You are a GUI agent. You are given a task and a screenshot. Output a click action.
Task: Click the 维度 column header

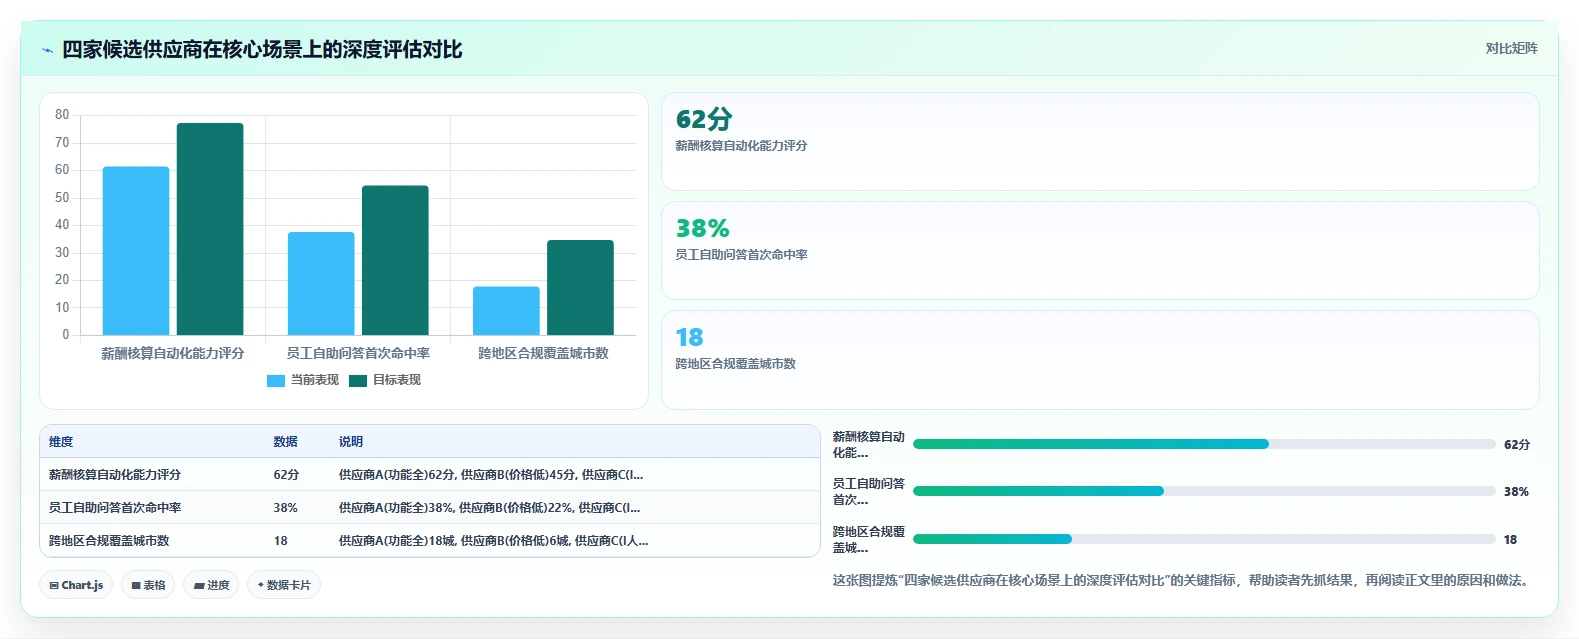click(61, 442)
